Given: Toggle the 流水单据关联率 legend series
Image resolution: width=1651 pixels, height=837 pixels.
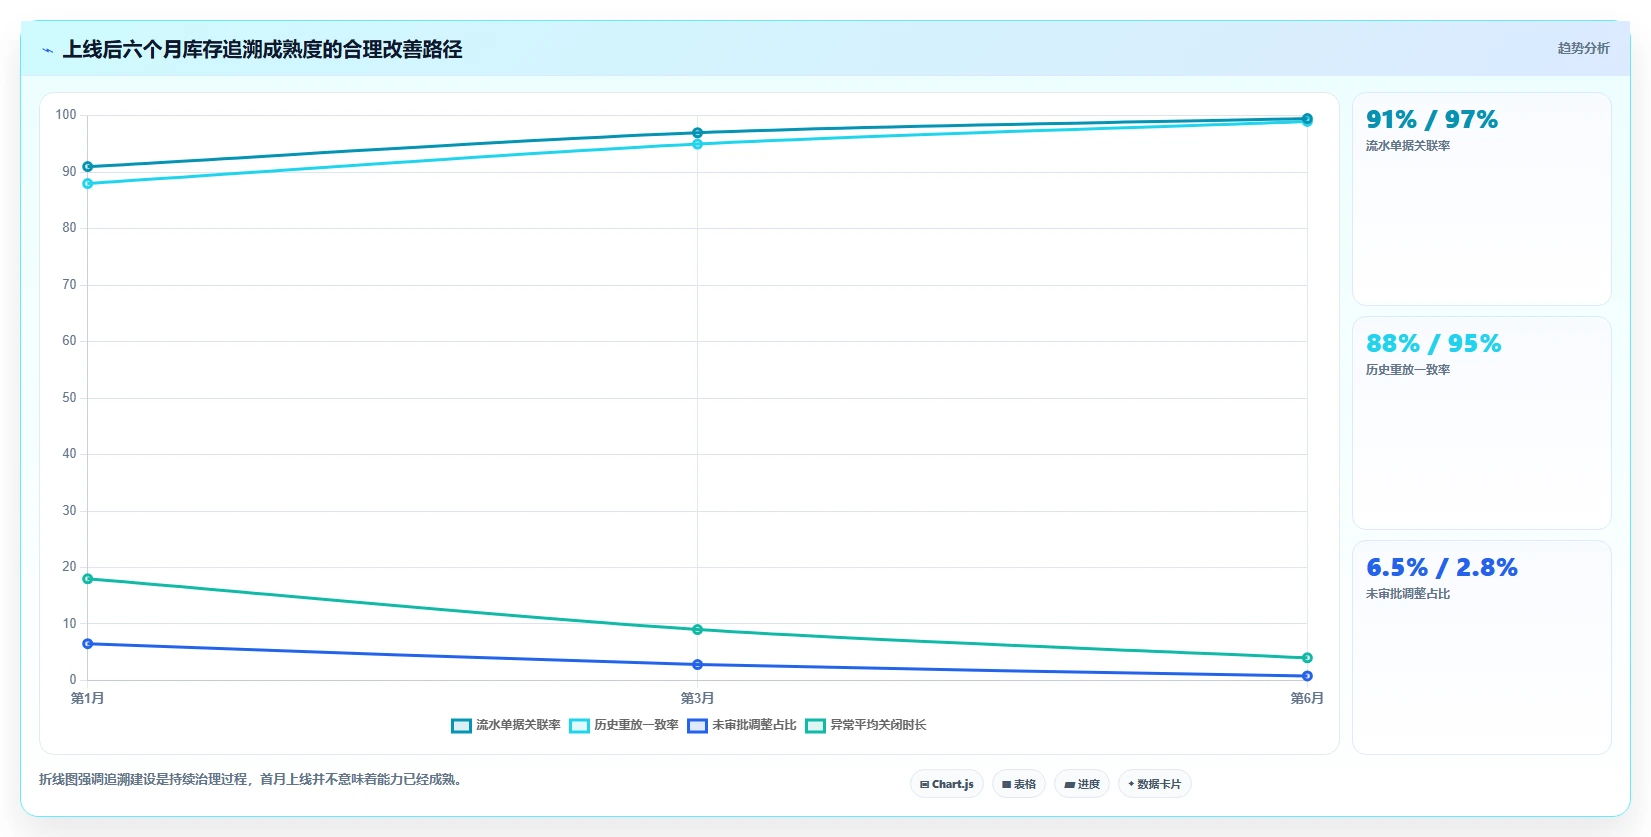Looking at the screenshot, I should 505,725.
